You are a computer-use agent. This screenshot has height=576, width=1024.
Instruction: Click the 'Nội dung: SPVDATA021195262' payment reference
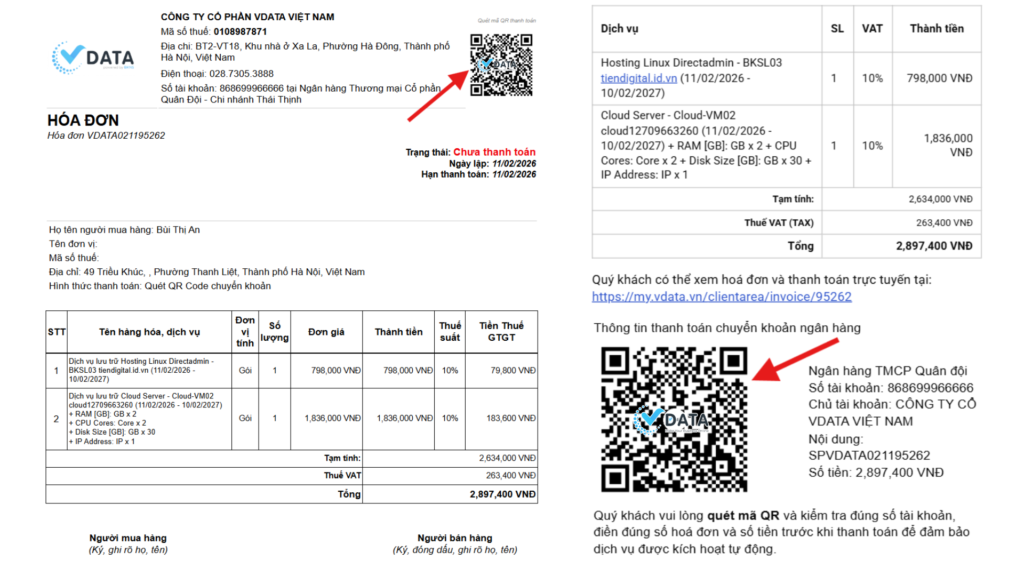click(x=869, y=447)
